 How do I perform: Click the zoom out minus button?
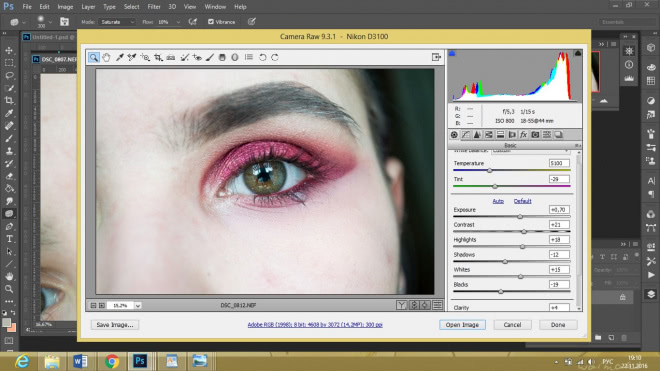coord(93,305)
